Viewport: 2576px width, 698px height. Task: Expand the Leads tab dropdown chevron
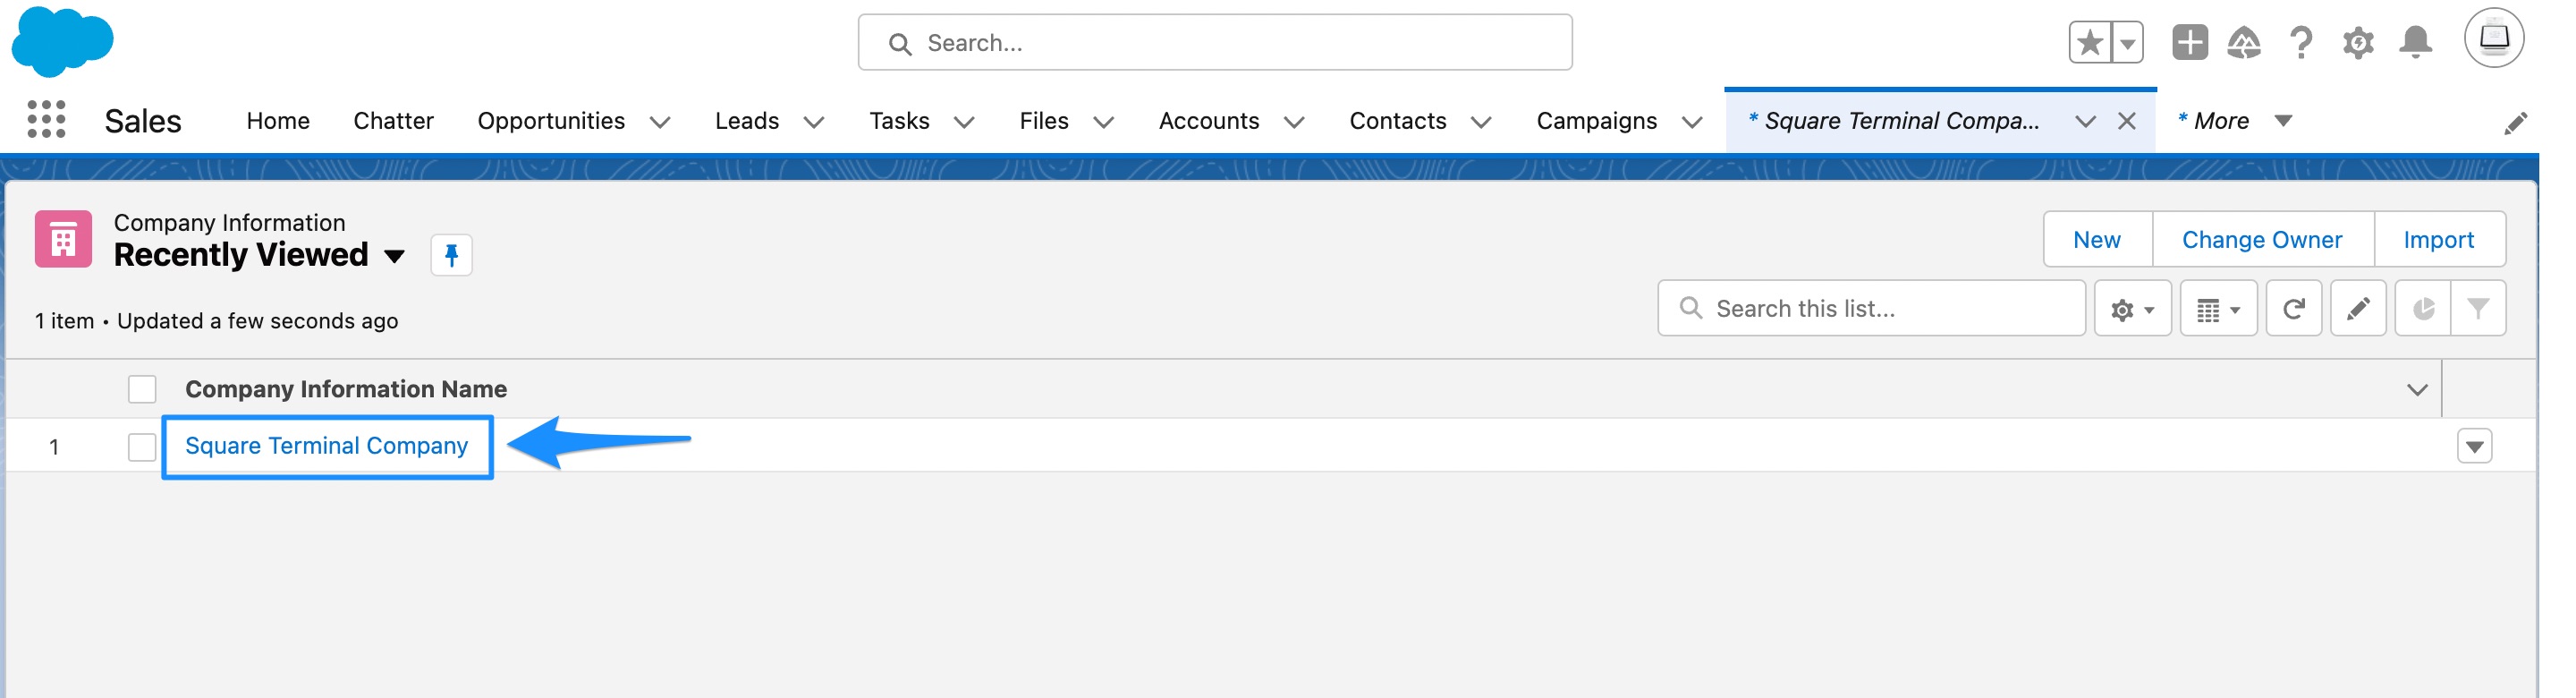[x=814, y=122]
